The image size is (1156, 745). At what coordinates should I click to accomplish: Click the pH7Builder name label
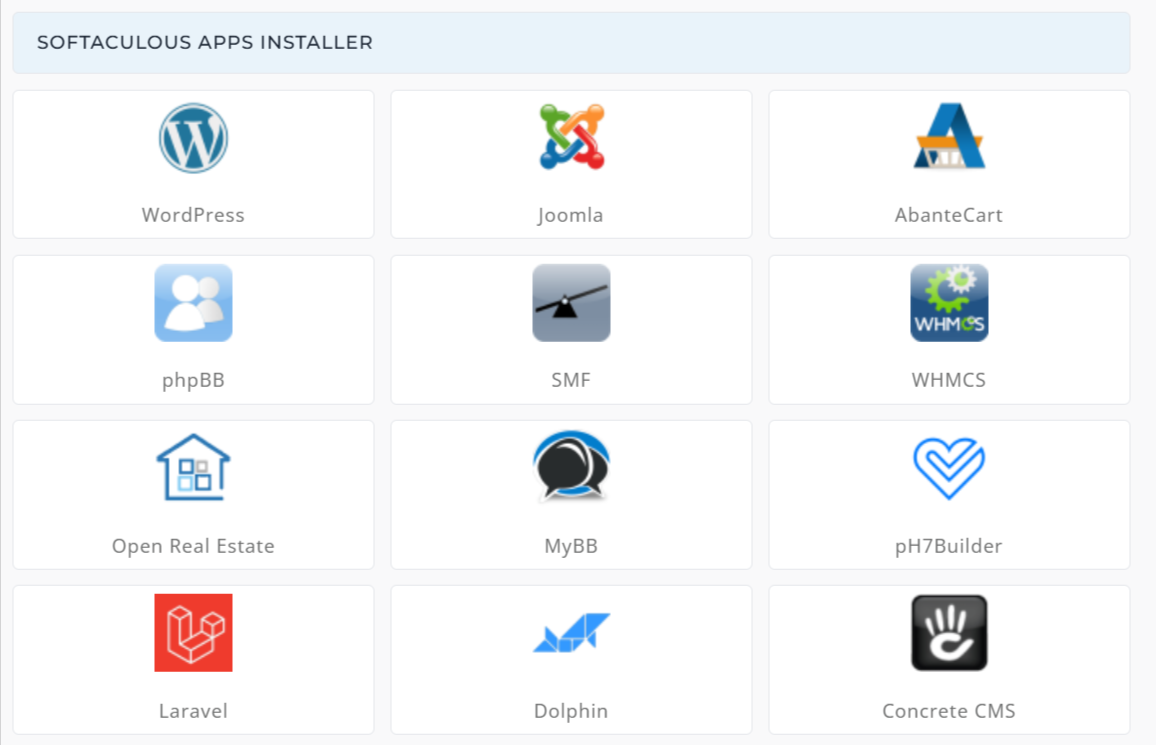click(x=949, y=546)
